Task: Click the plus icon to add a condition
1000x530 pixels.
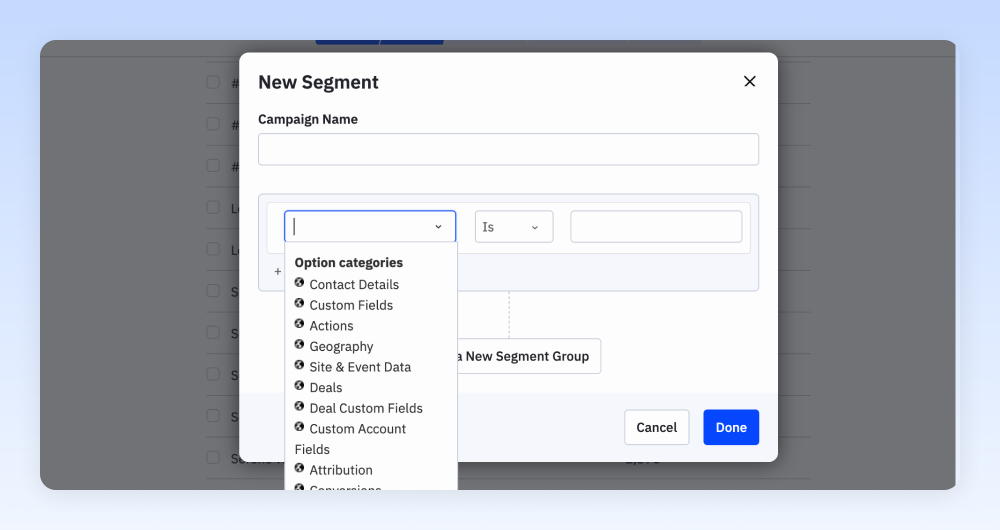Action: coord(277,271)
